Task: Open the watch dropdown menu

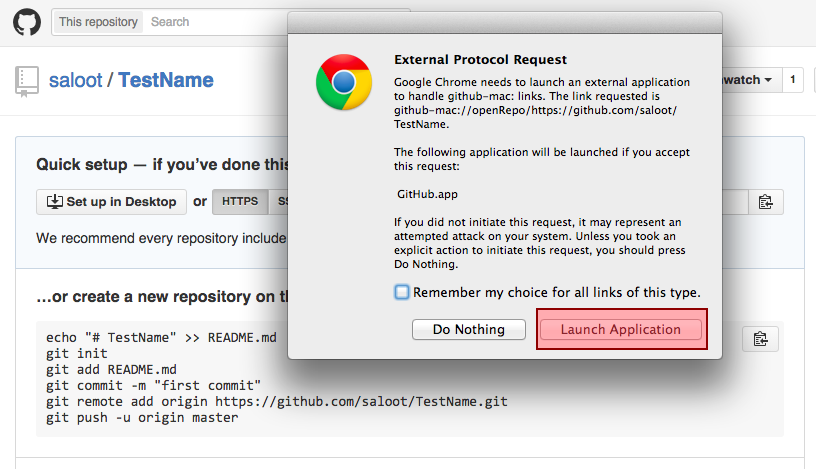Action: [x=749, y=80]
